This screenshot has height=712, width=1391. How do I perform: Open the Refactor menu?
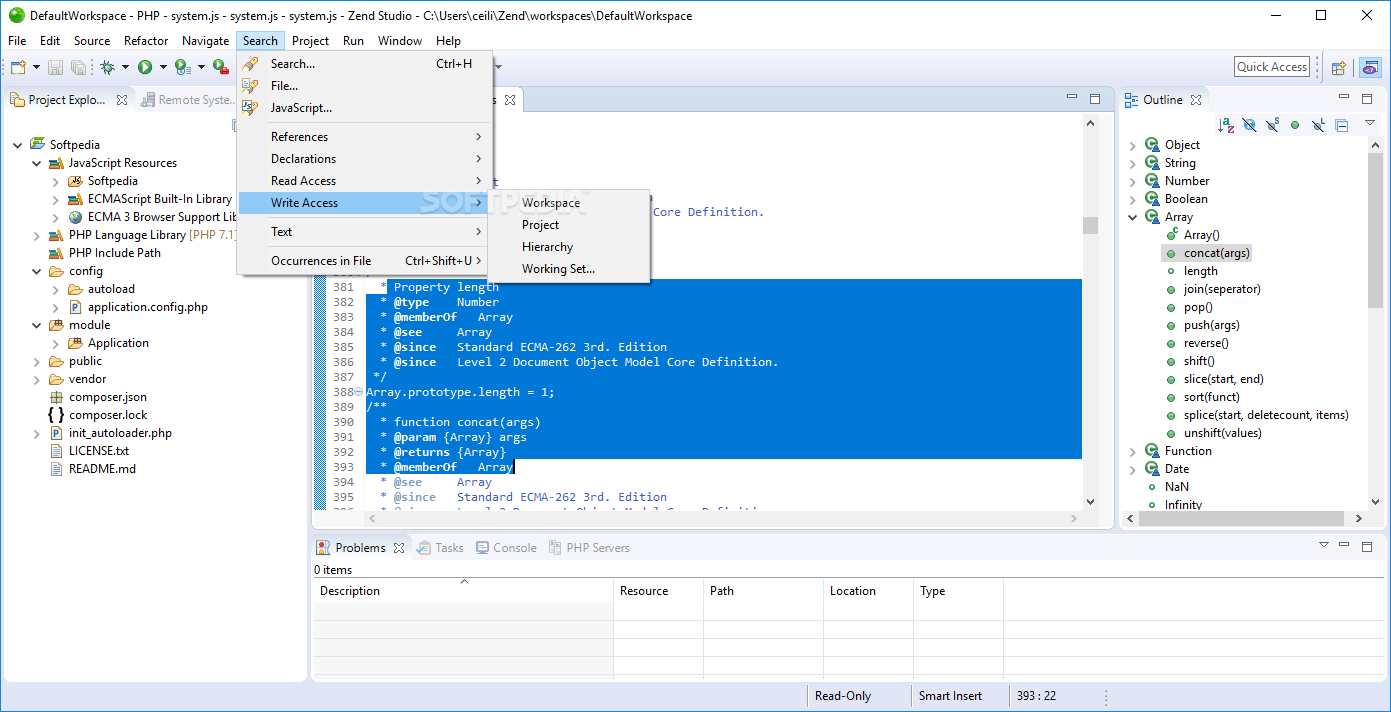coord(146,41)
